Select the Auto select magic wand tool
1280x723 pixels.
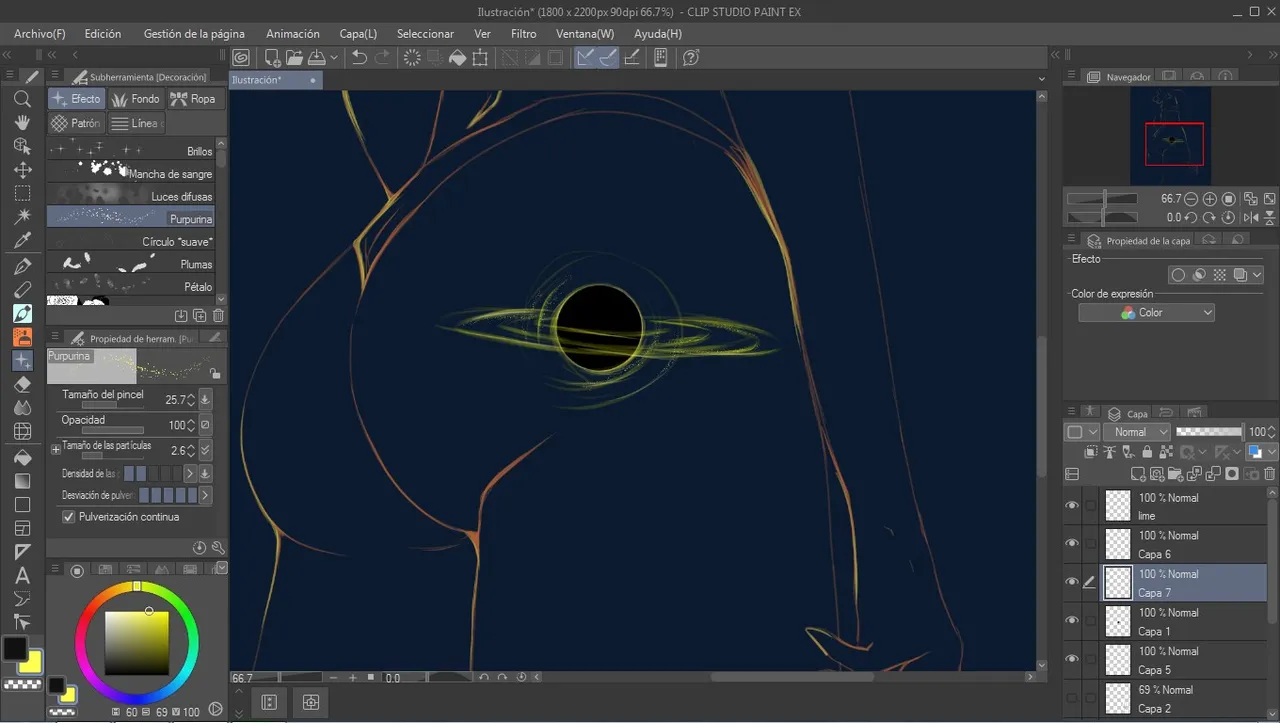tap(22, 217)
